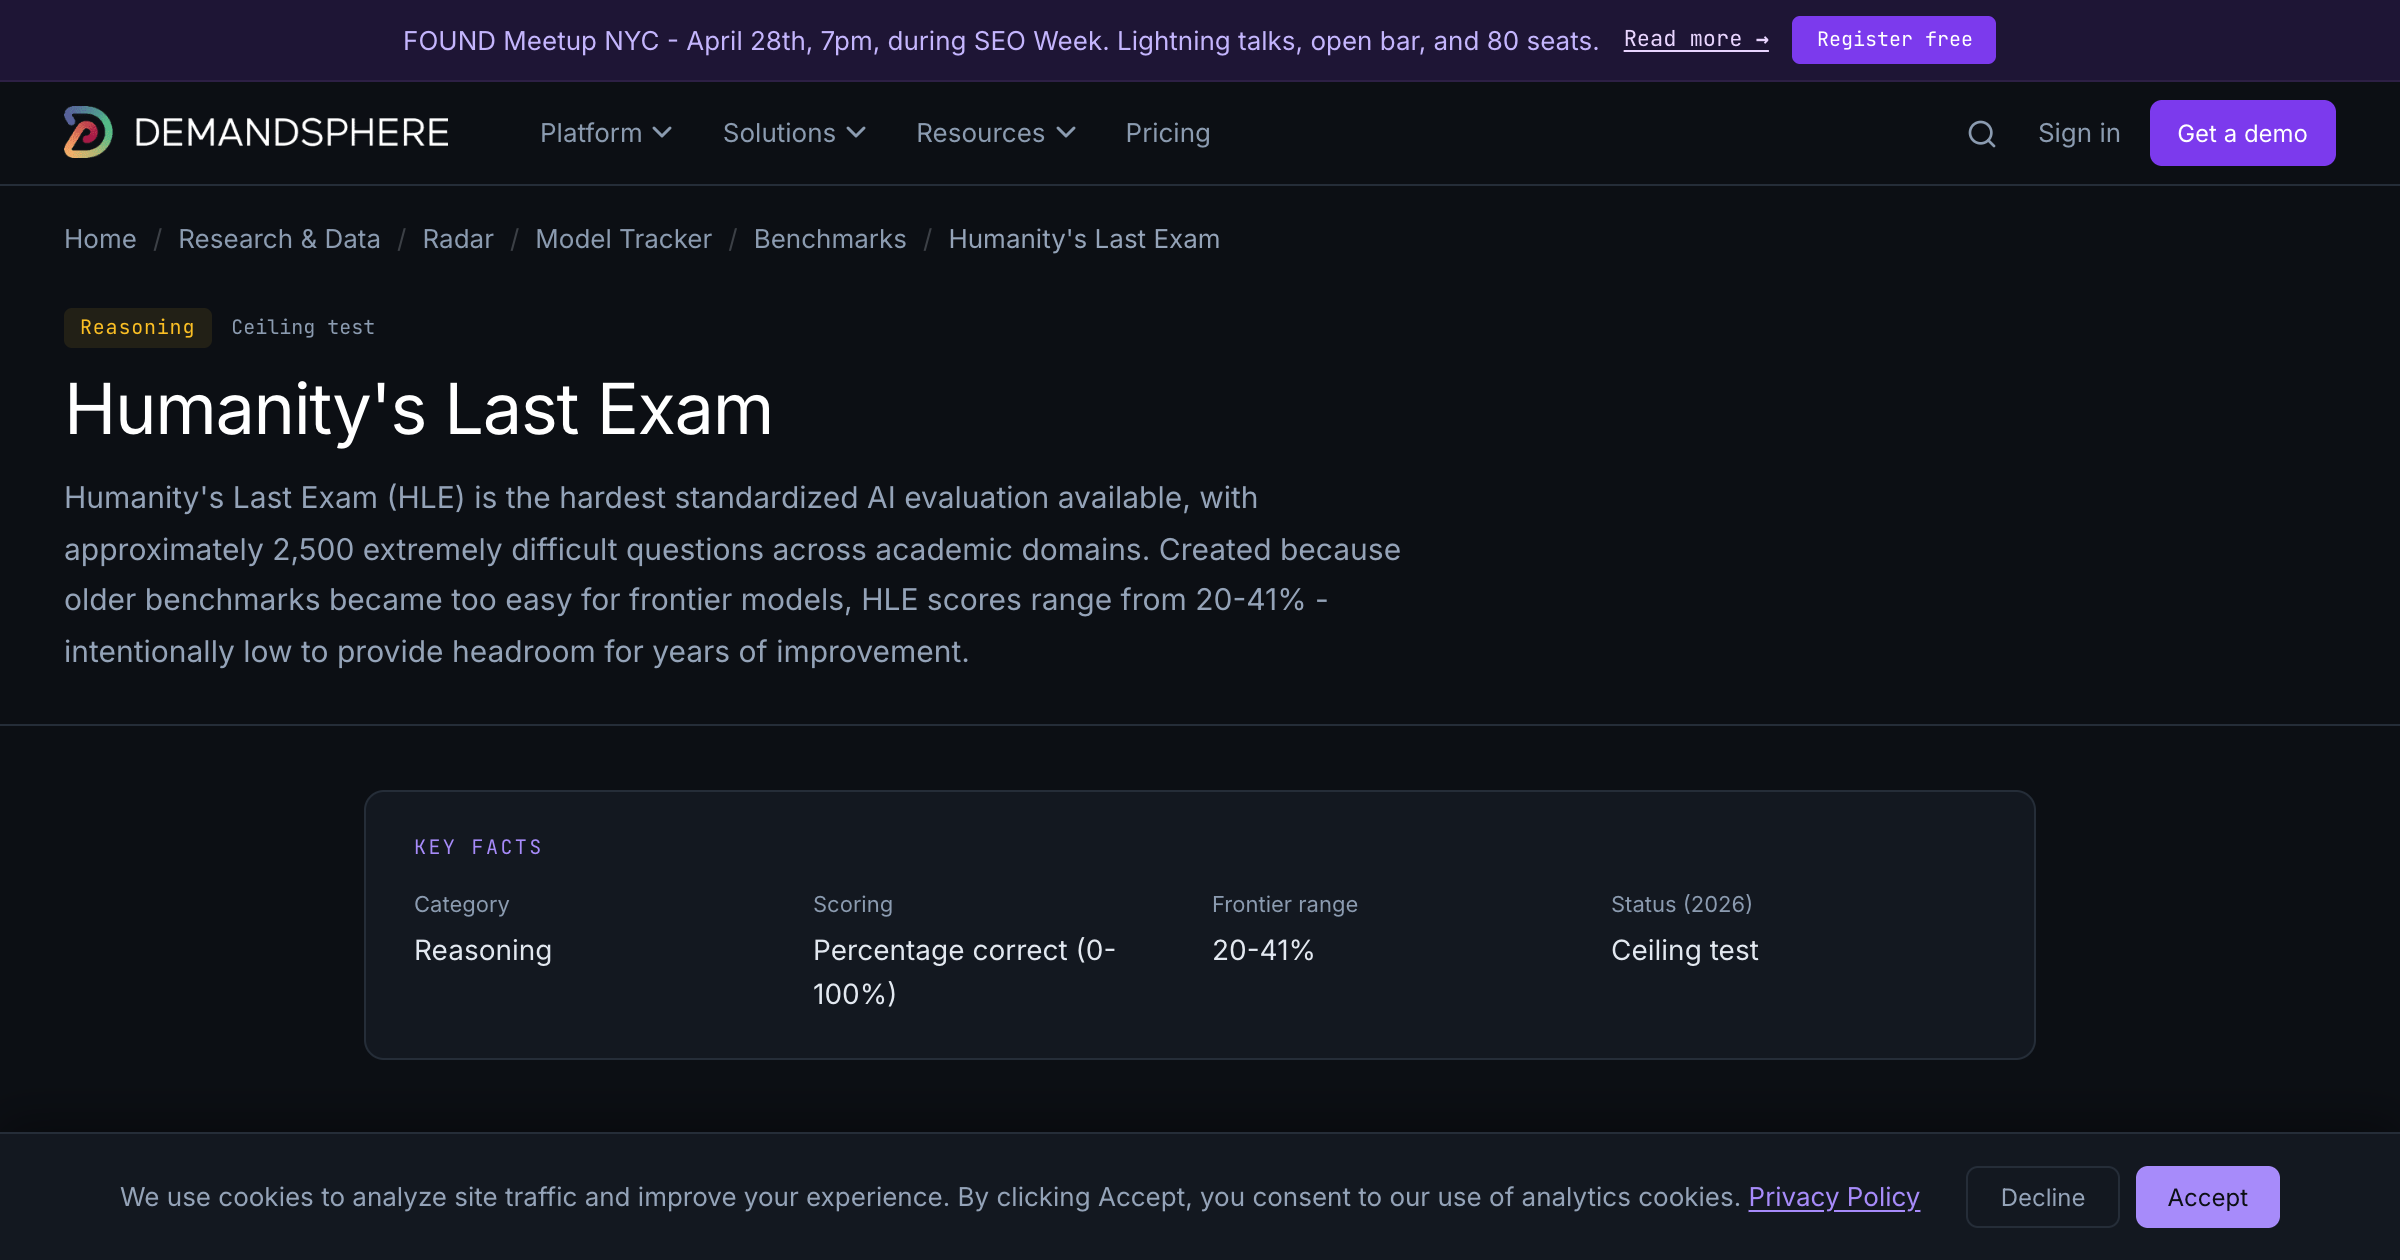Image resolution: width=2400 pixels, height=1260 pixels.
Task: Go to the Benchmarks breadcrumb
Action: pyautogui.click(x=830, y=239)
